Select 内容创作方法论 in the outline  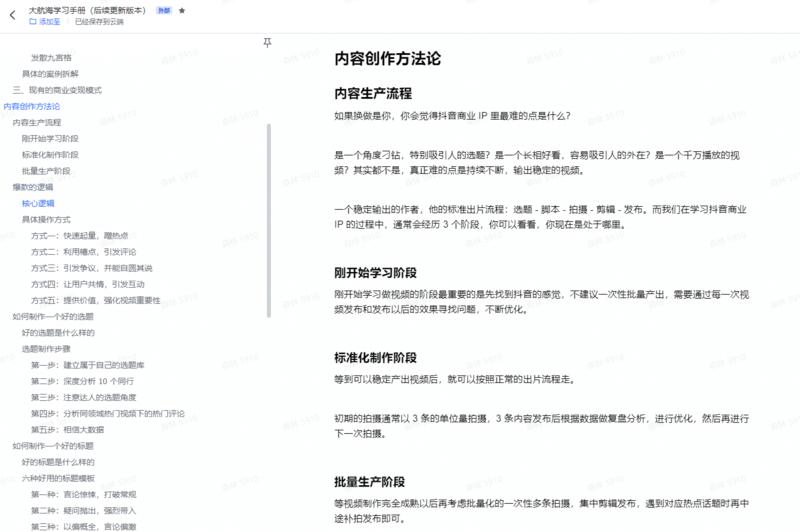pyautogui.click(x=32, y=106)
